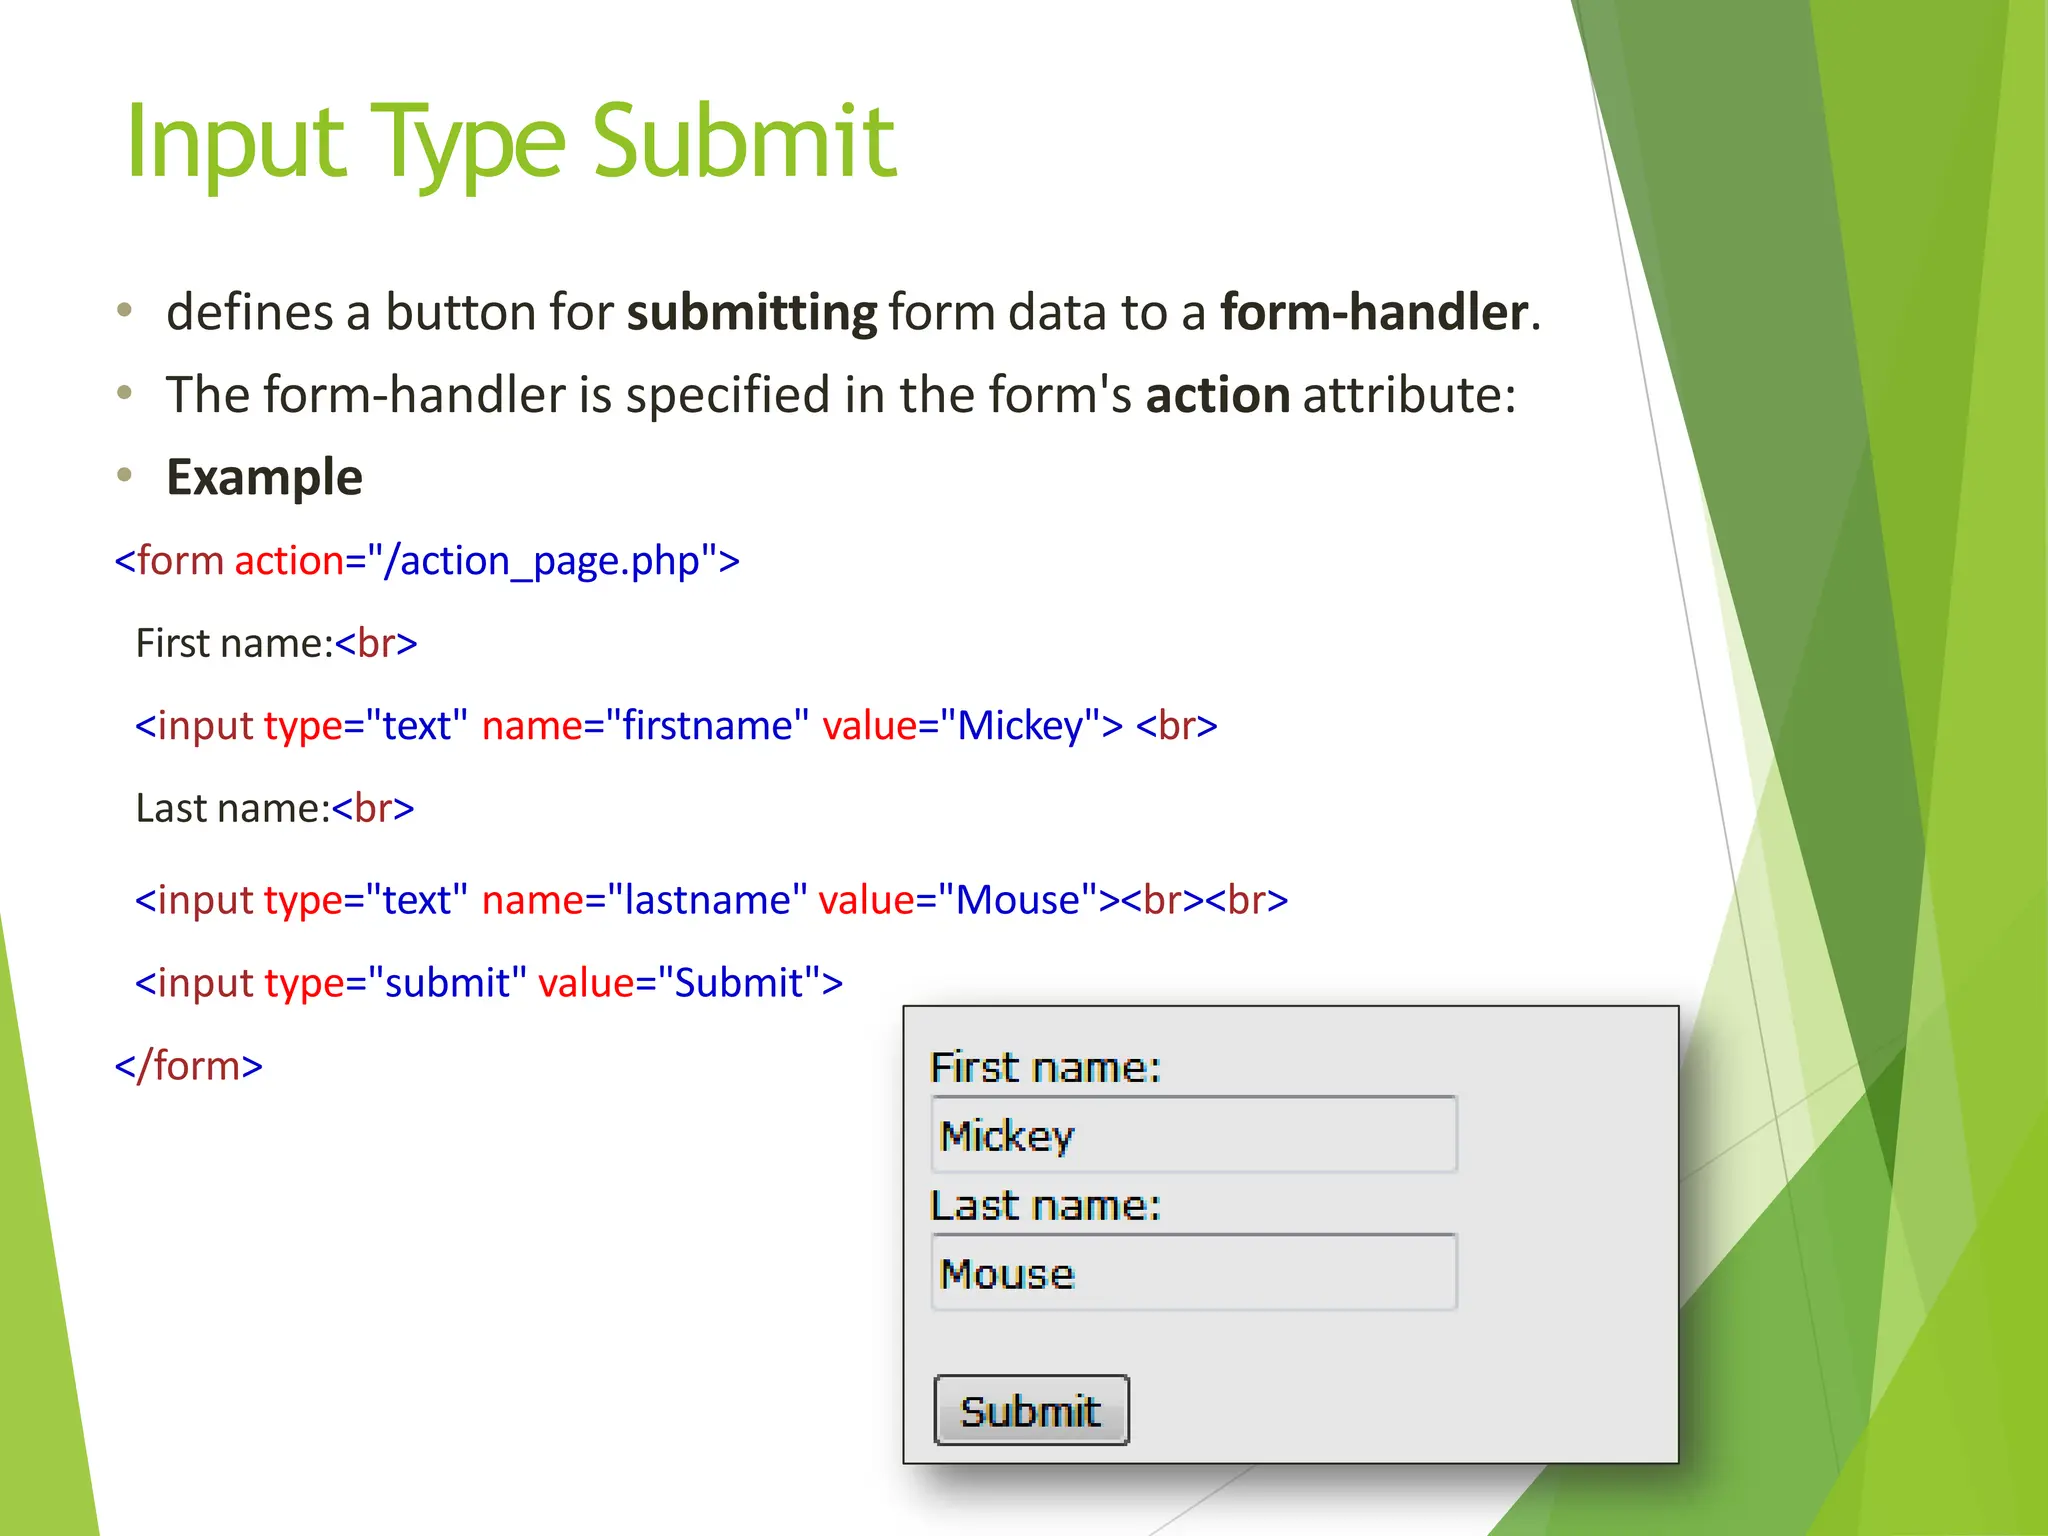
Task: Click the code line '<input type="submit" value="Submit">'
Action: 489,983
